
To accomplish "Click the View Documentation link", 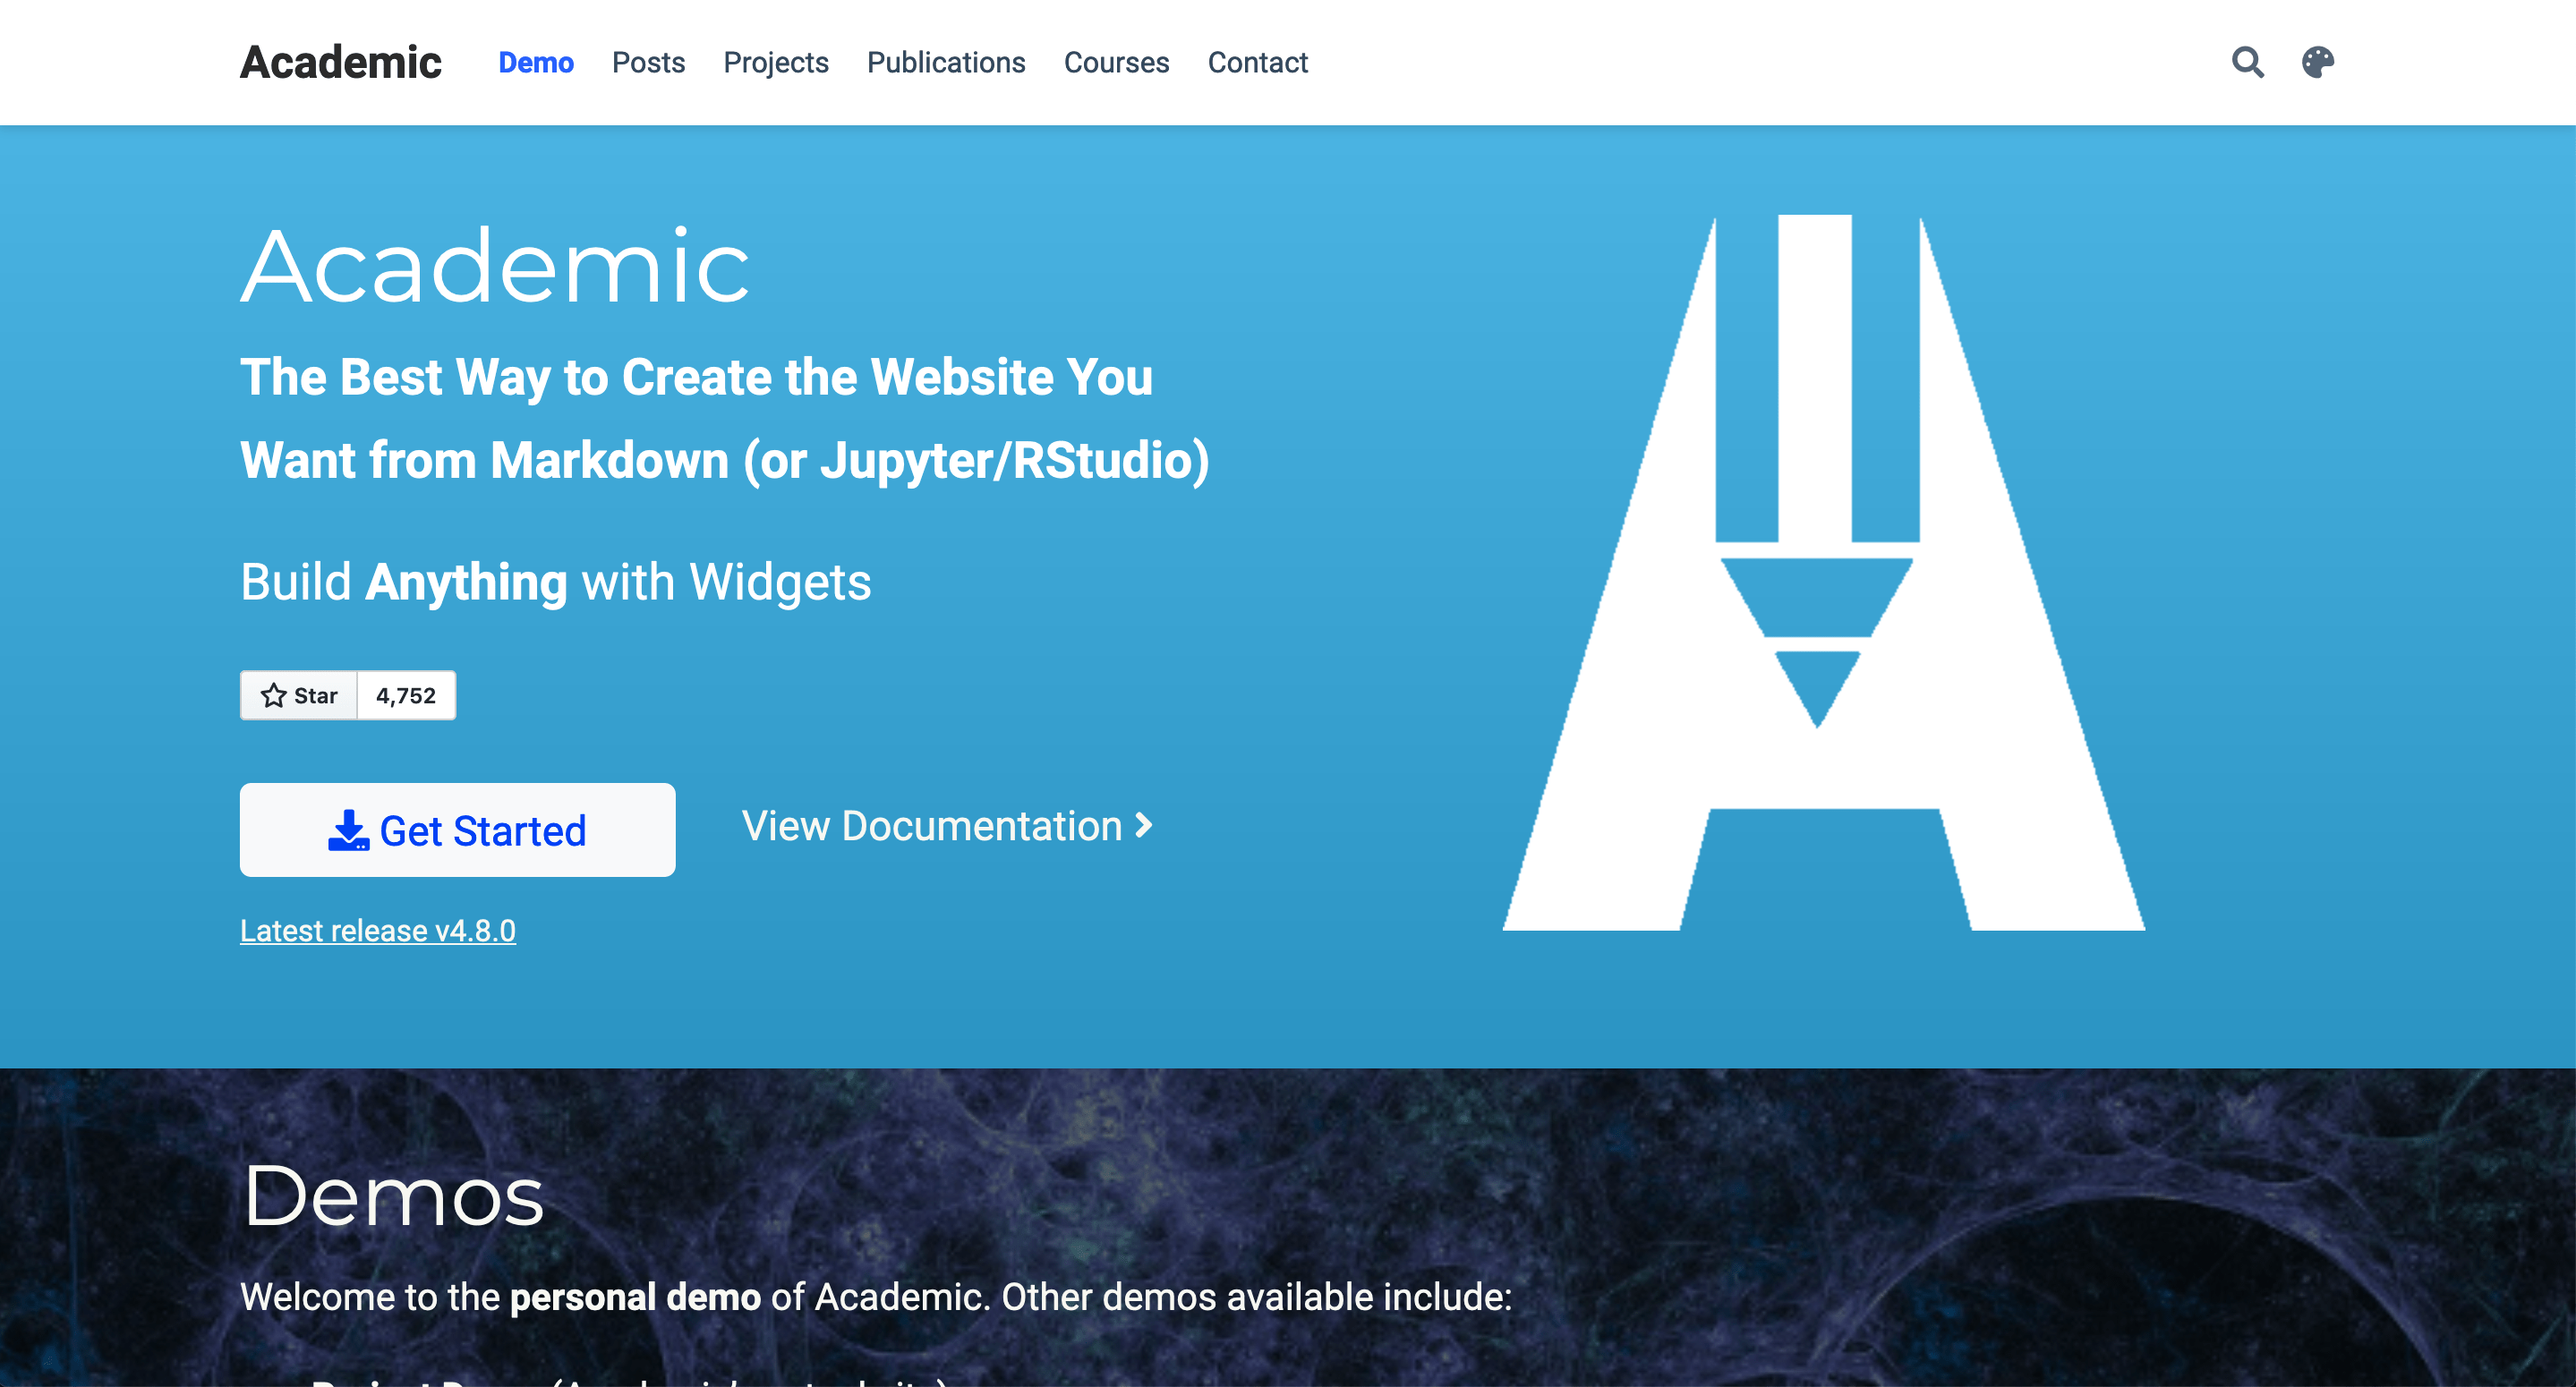I will [946, 825].
